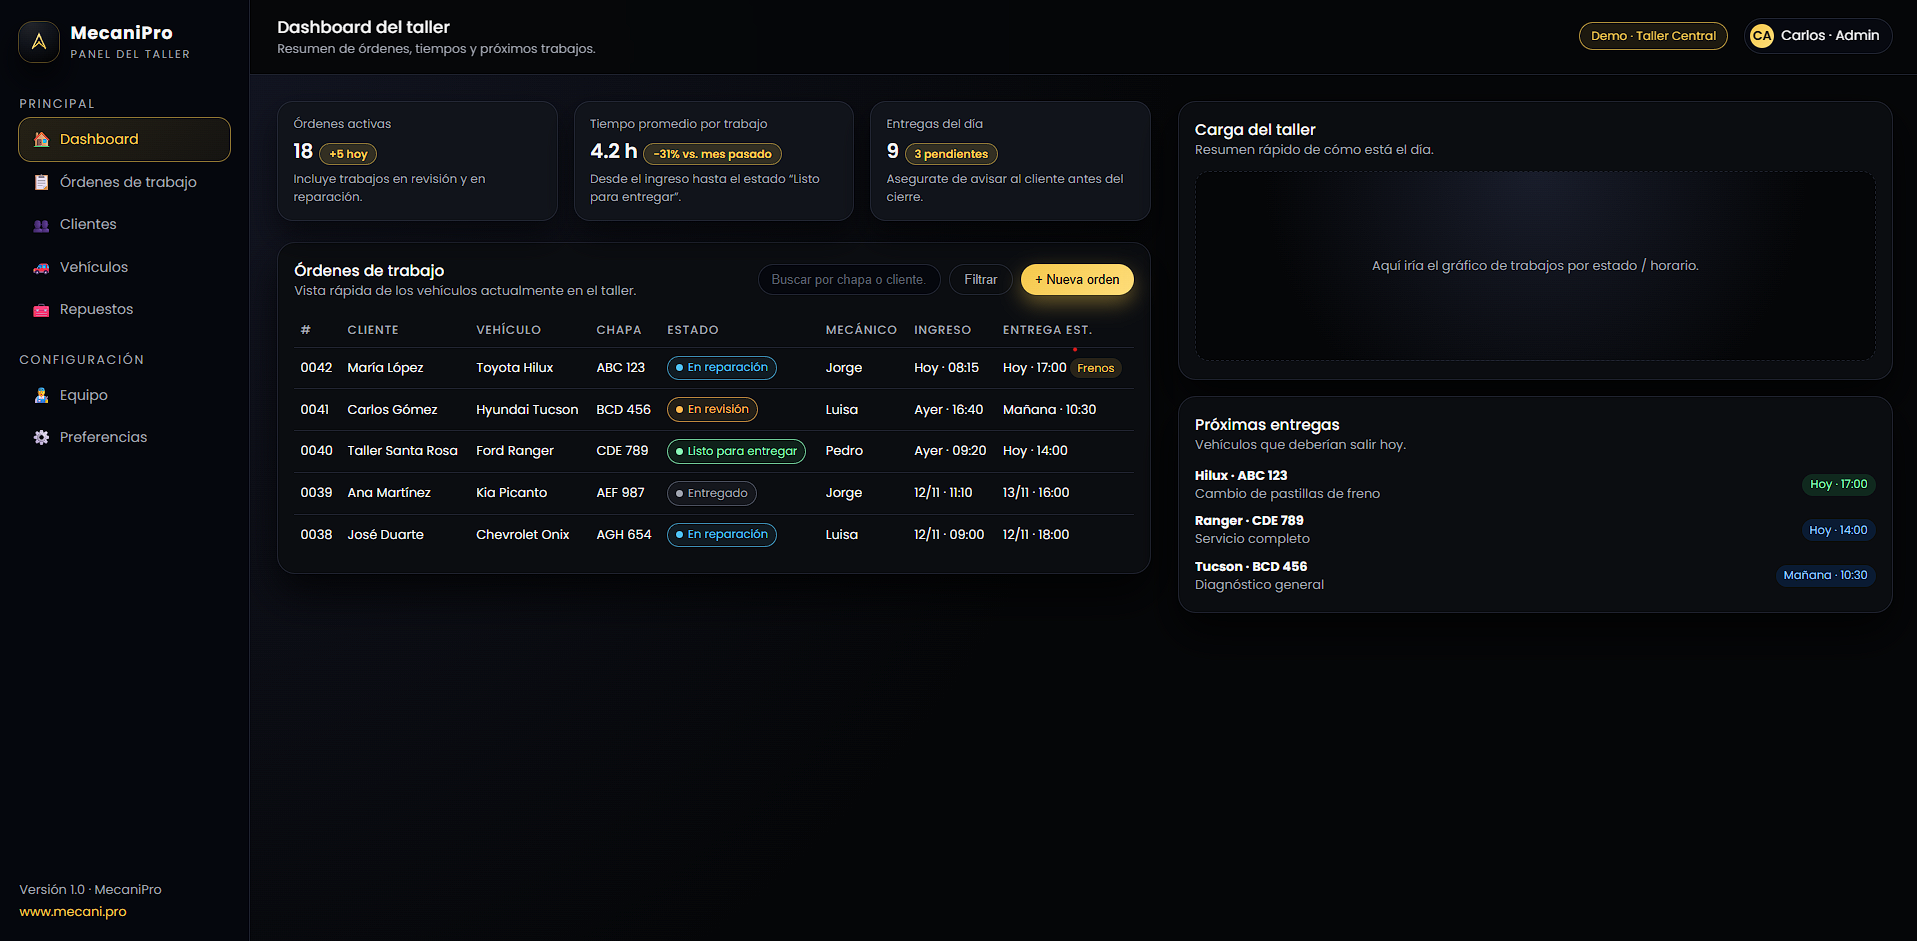Click the Repuestos toolbox icon

tap(41, 310)
